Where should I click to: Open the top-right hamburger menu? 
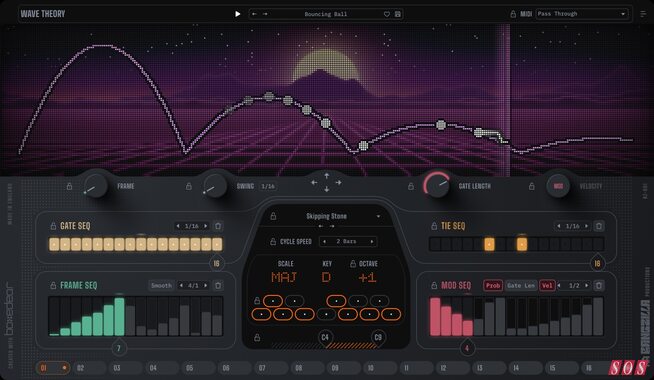coord(643,14)
